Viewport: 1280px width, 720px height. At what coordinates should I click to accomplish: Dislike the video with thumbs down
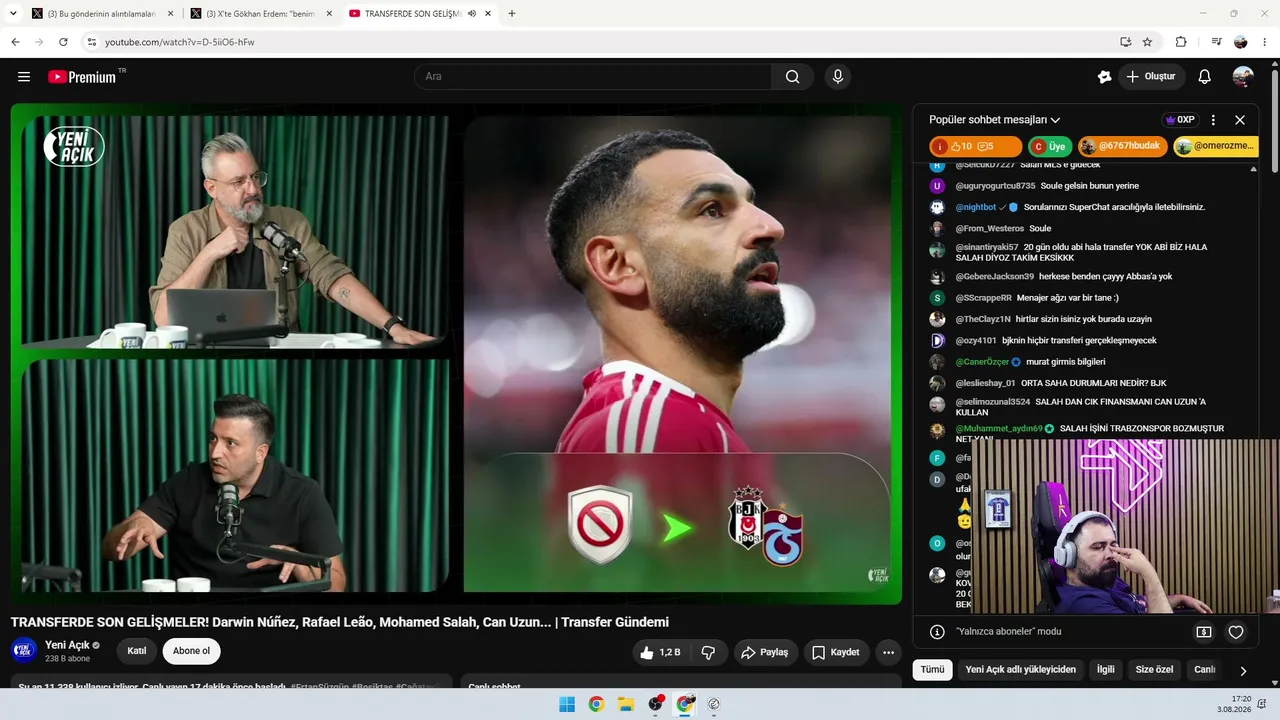click(x=708, y=652)
